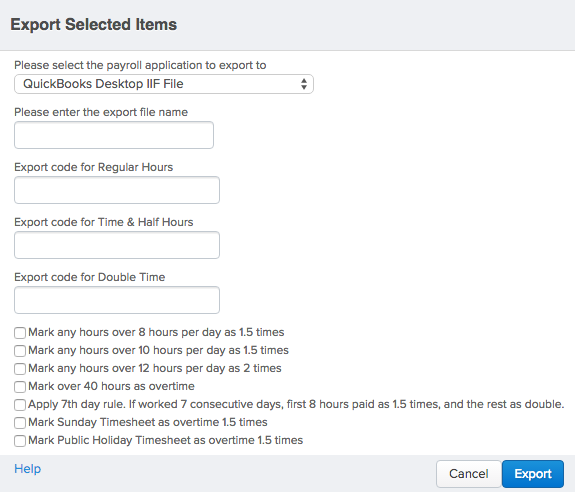
Task: Click into the Double Time code field
Action: pos(117,300)
